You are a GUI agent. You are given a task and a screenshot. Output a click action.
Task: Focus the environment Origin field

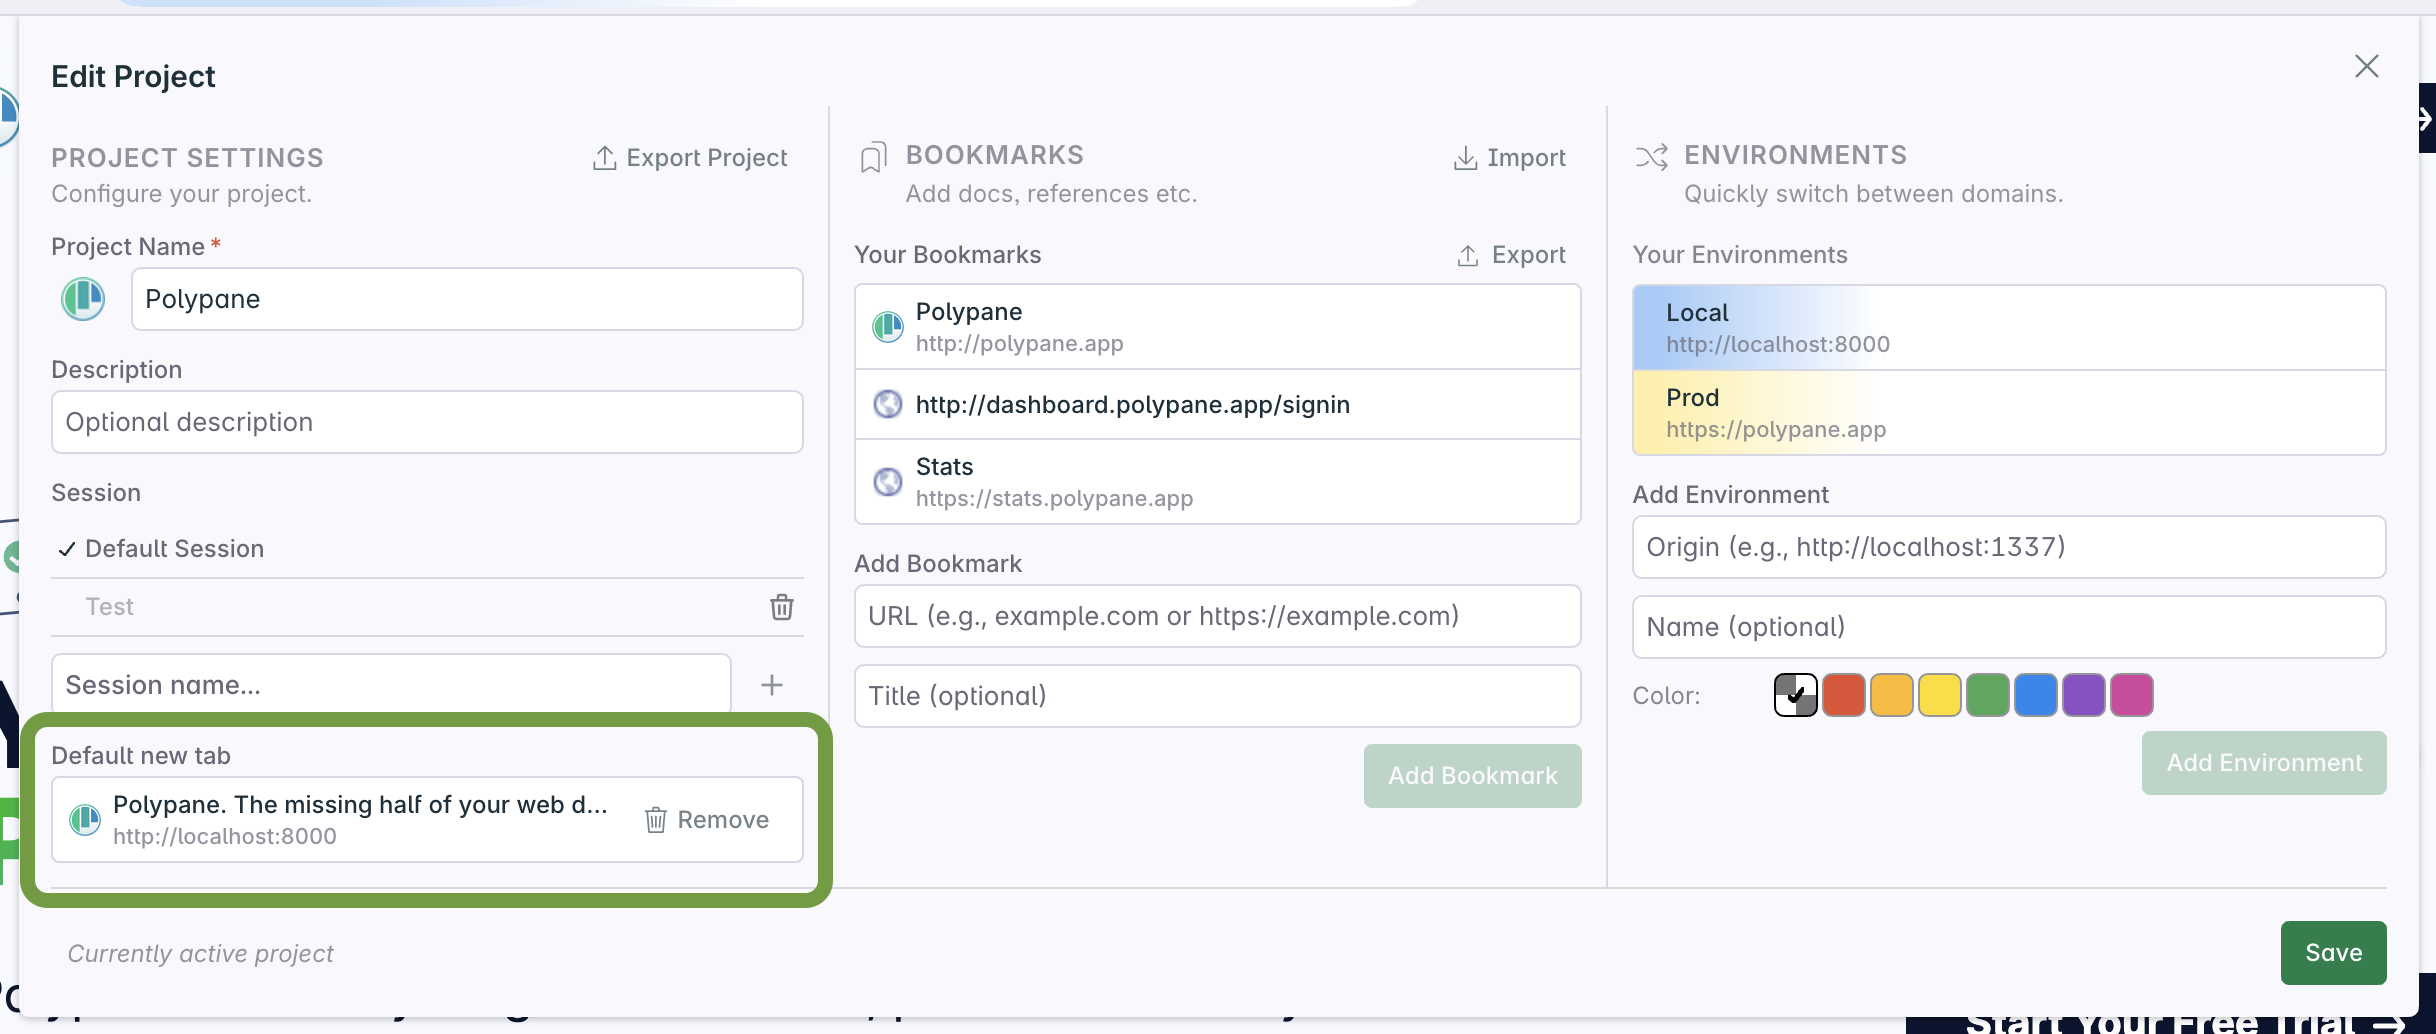[x=2009, y=547]
